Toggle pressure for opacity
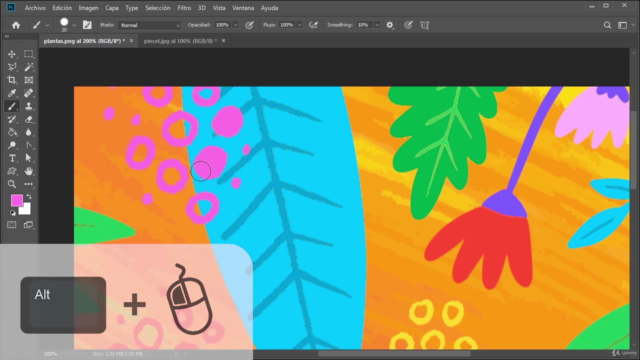Viewport: 640px width, 360px height. [x=249, y=25]
